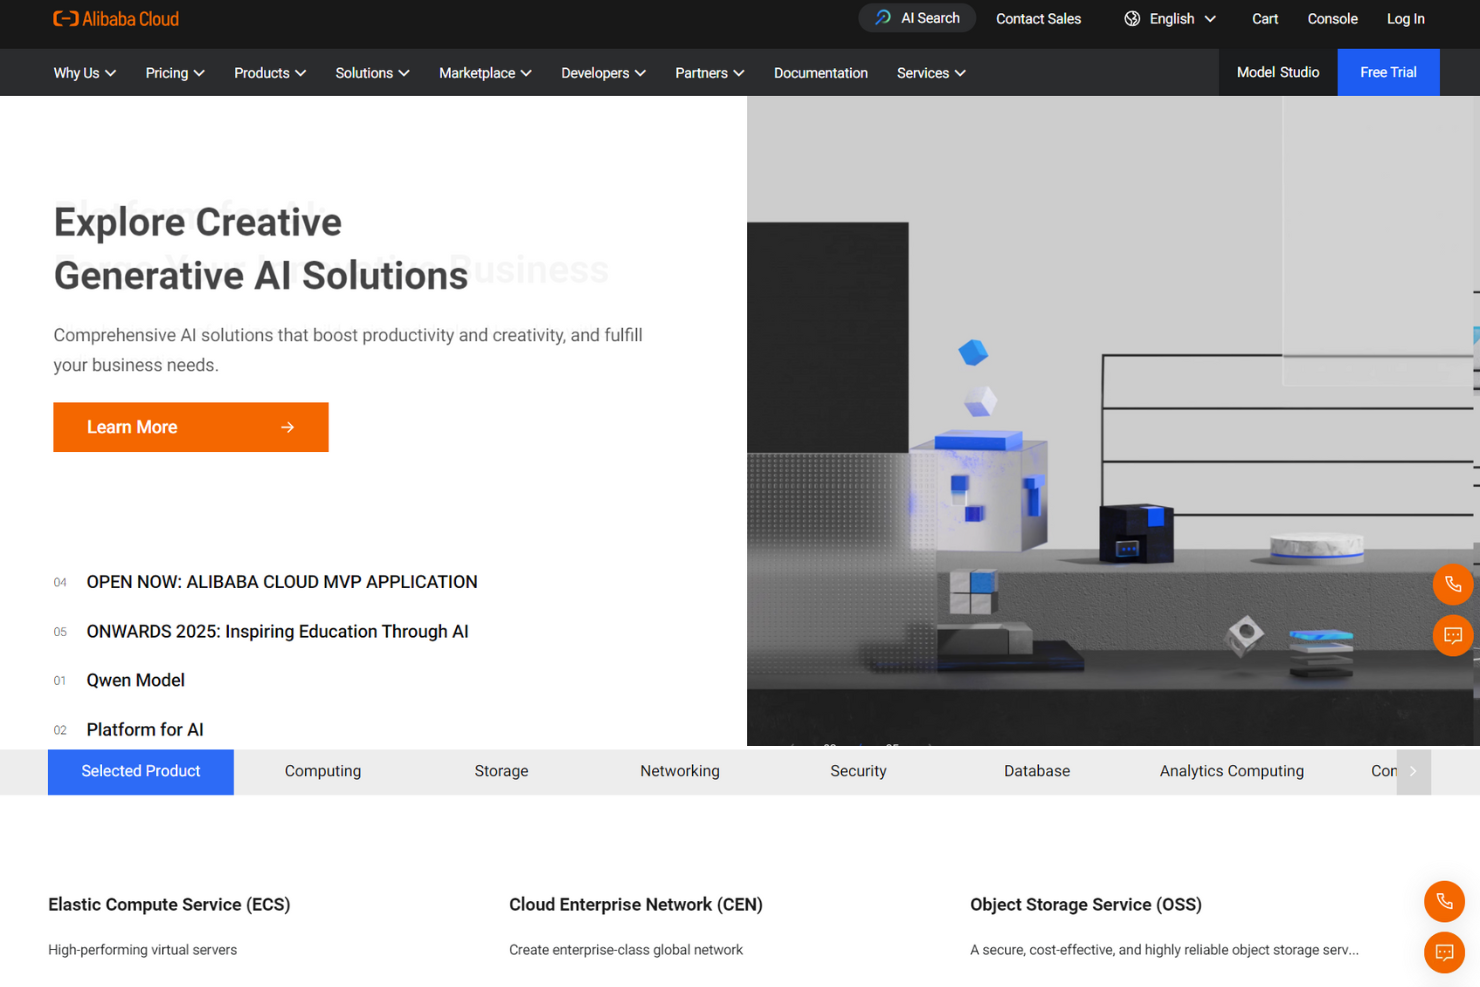Select the Qwen Model carousel item
This screenshot has height=987, width=1480.
click(x=135, y=680)
